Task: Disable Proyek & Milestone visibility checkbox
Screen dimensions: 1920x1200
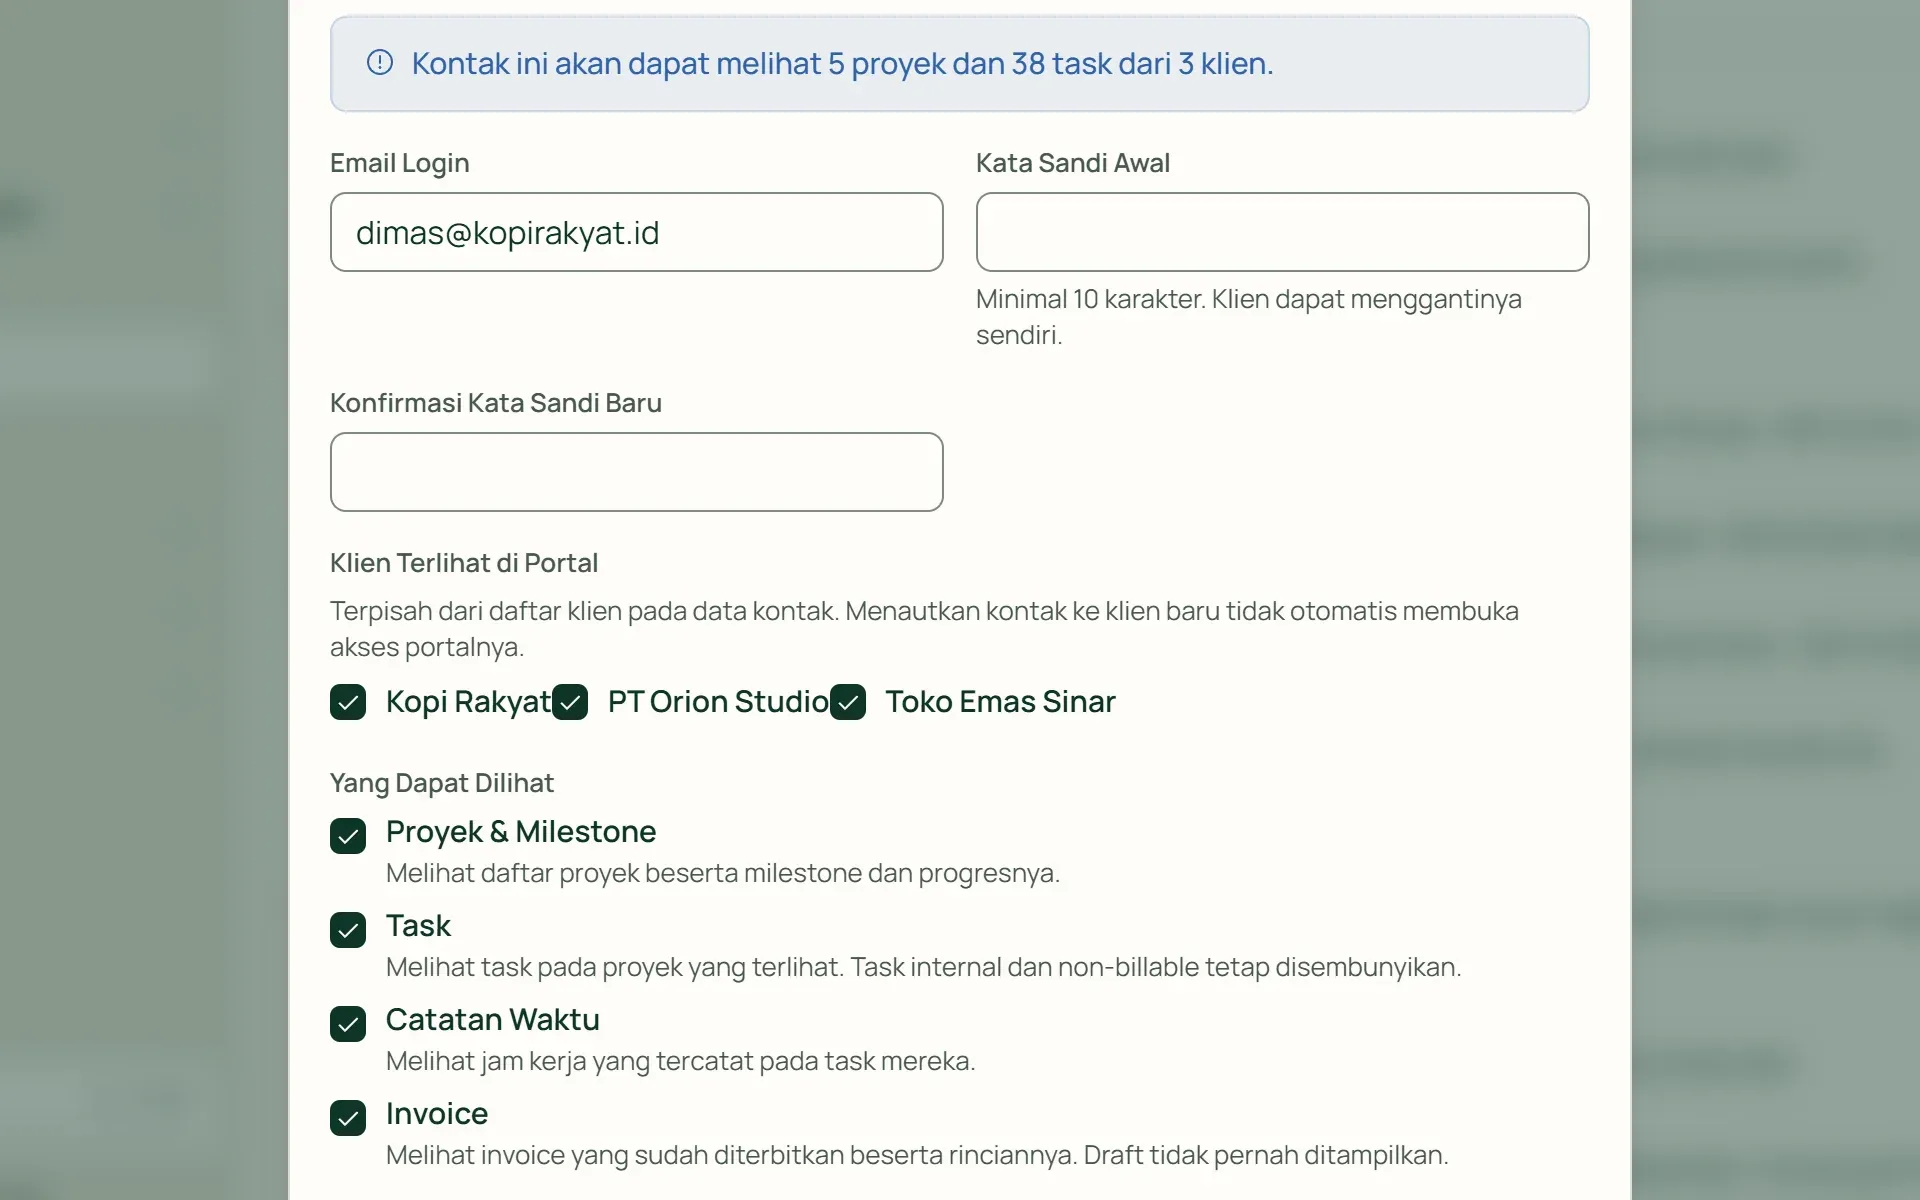Action: coord(348,836)
